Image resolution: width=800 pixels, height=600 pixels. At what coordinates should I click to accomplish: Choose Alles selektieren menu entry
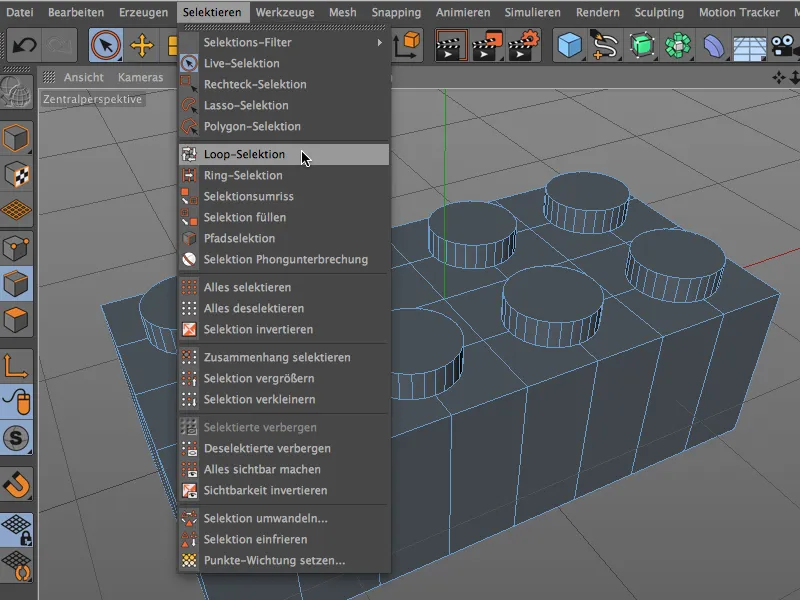click(x=284, y=287)
